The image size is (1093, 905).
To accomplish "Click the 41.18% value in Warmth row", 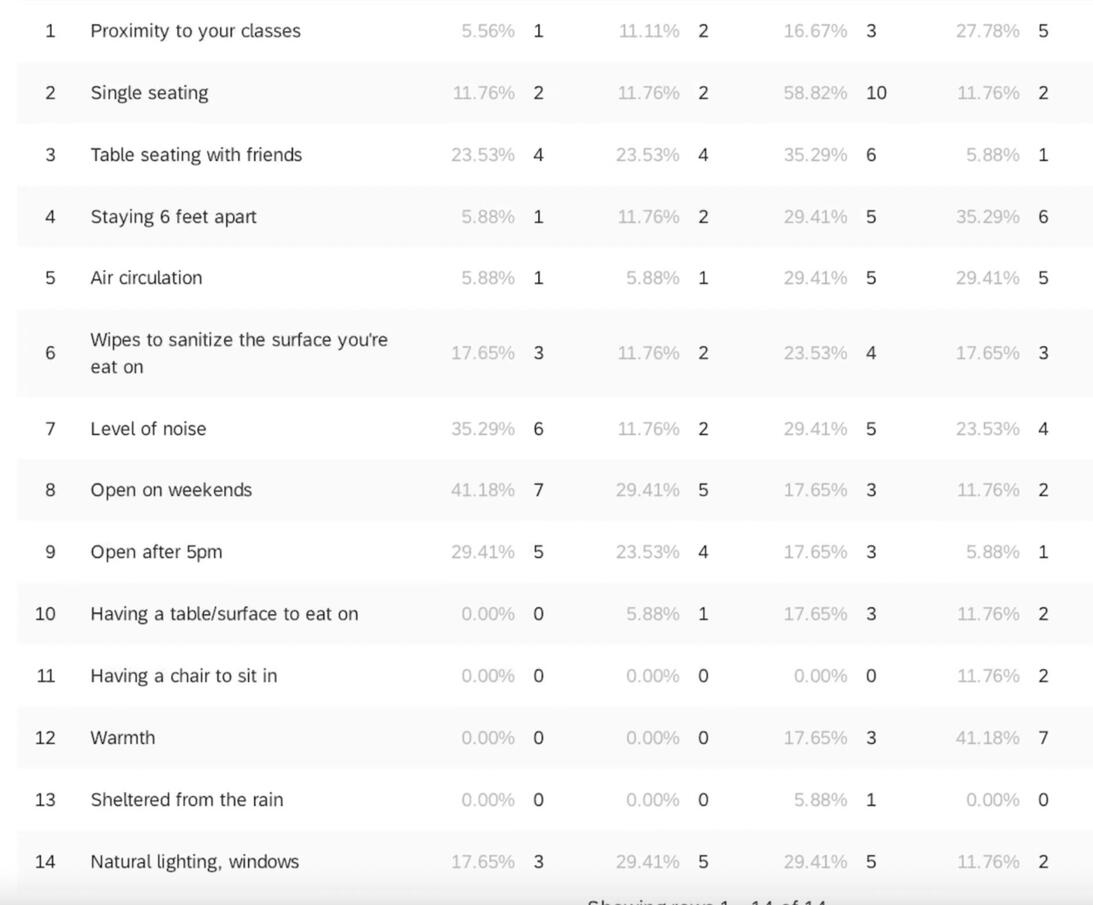I will pos(988,738).
